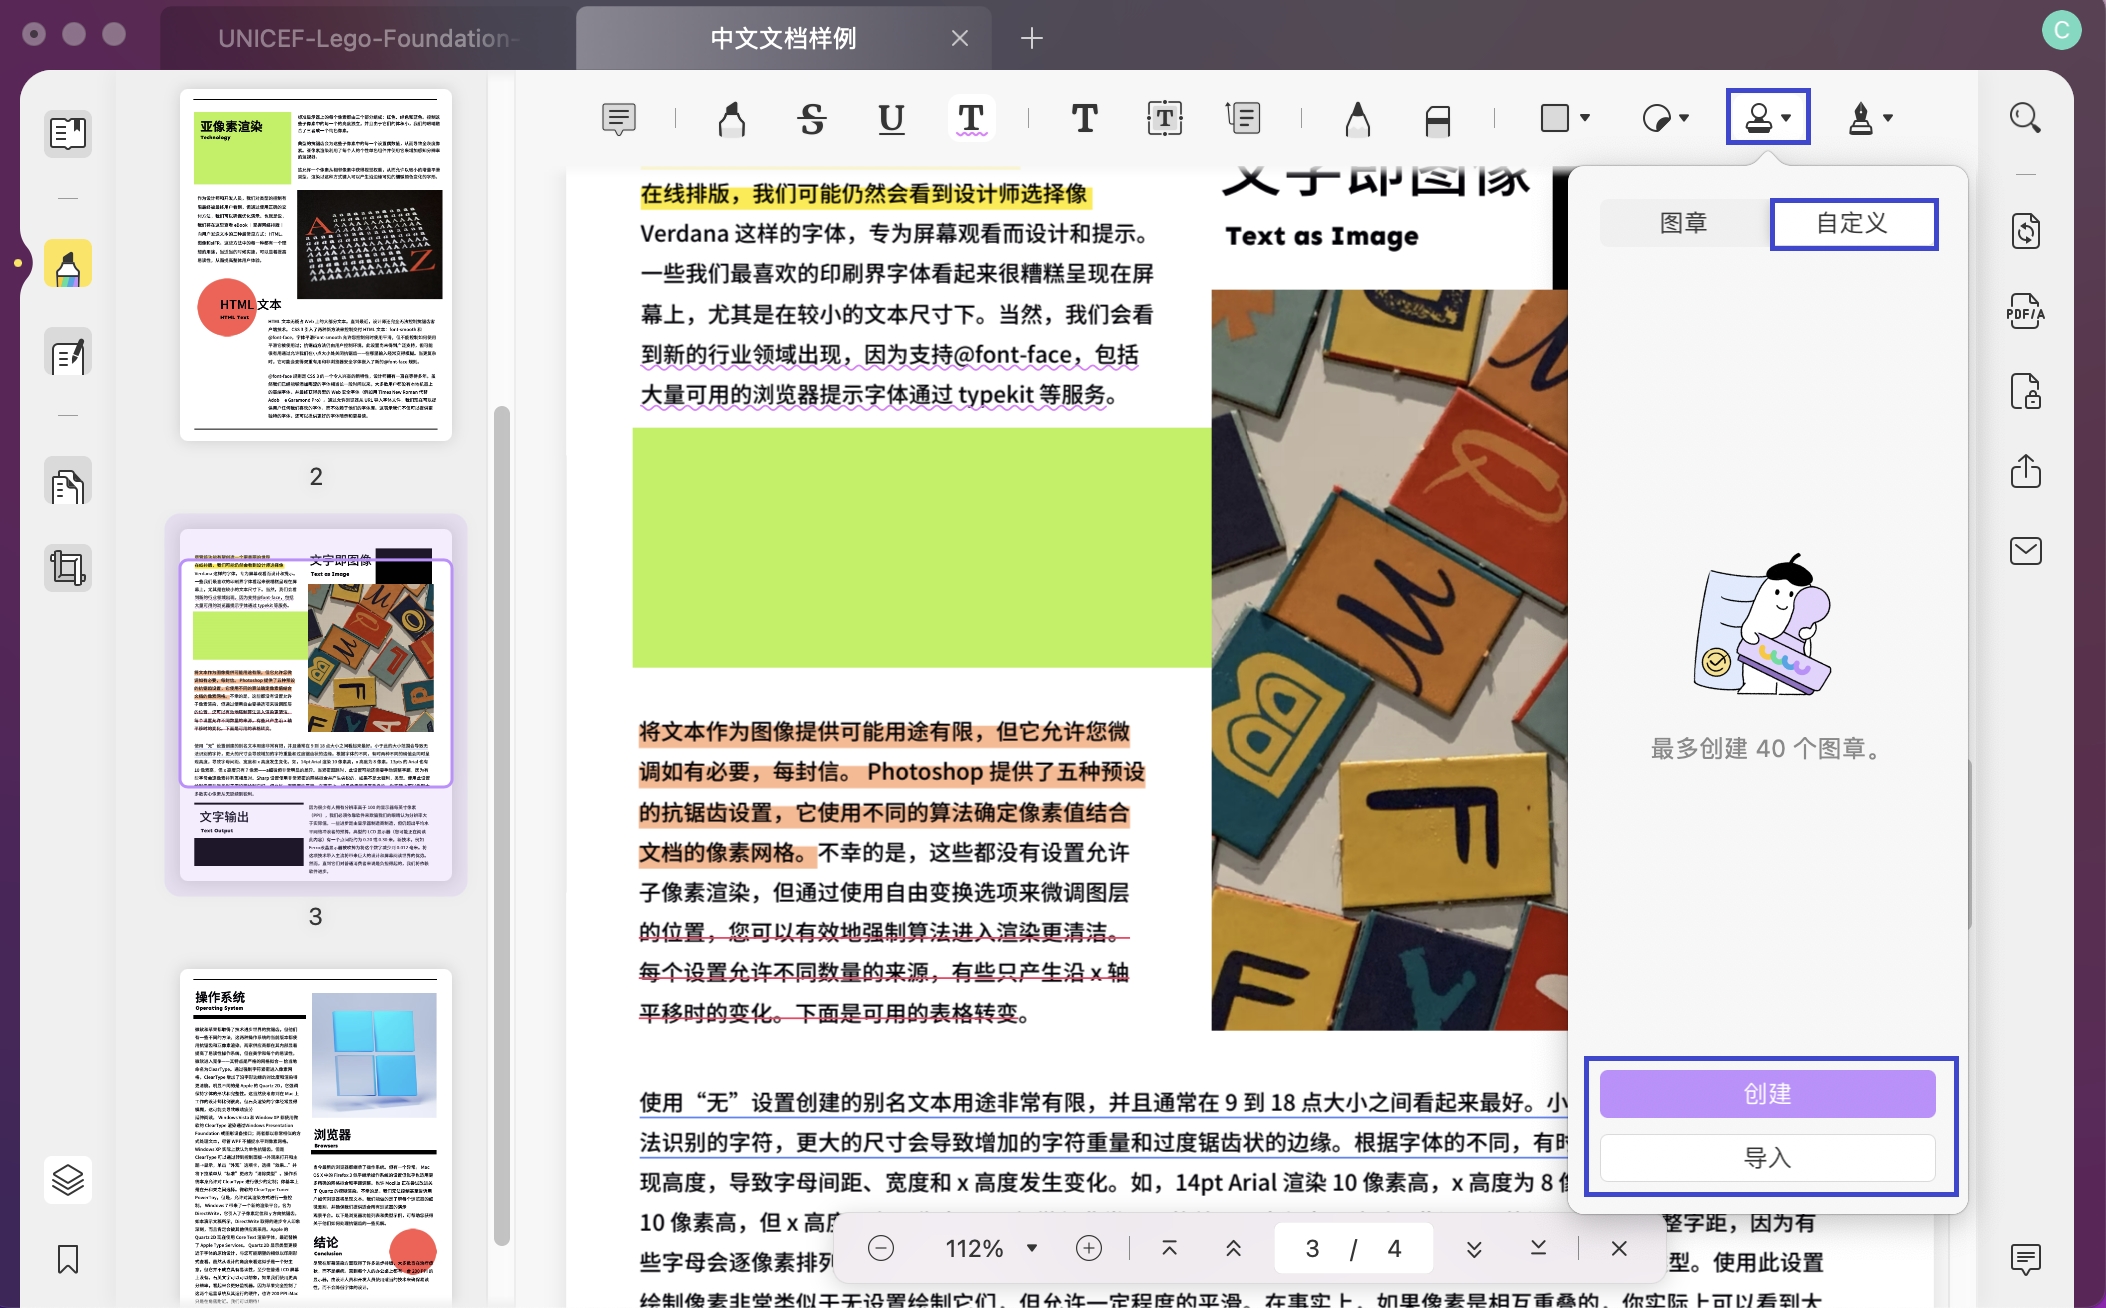The height and width of the screenshot is (1308, 2106).
Task: Click the Share upload icon
Action: [x=2026, y=471]
